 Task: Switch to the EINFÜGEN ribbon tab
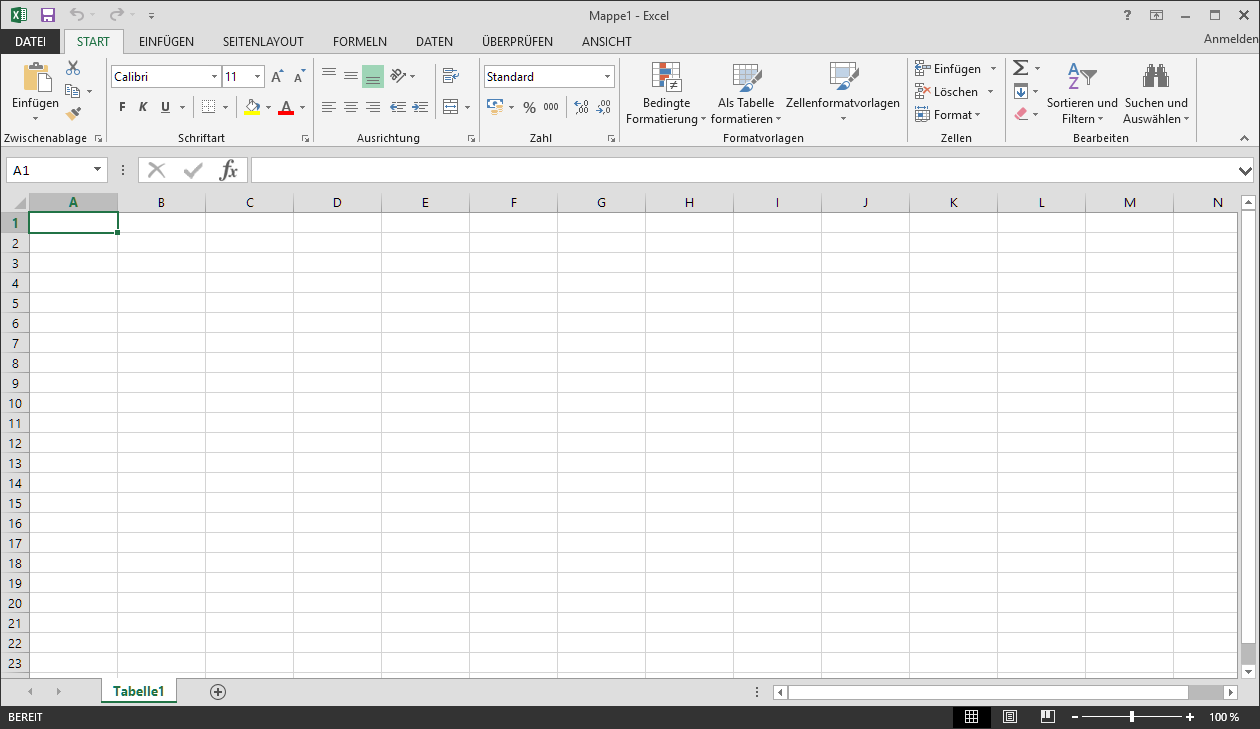(166, 42)
